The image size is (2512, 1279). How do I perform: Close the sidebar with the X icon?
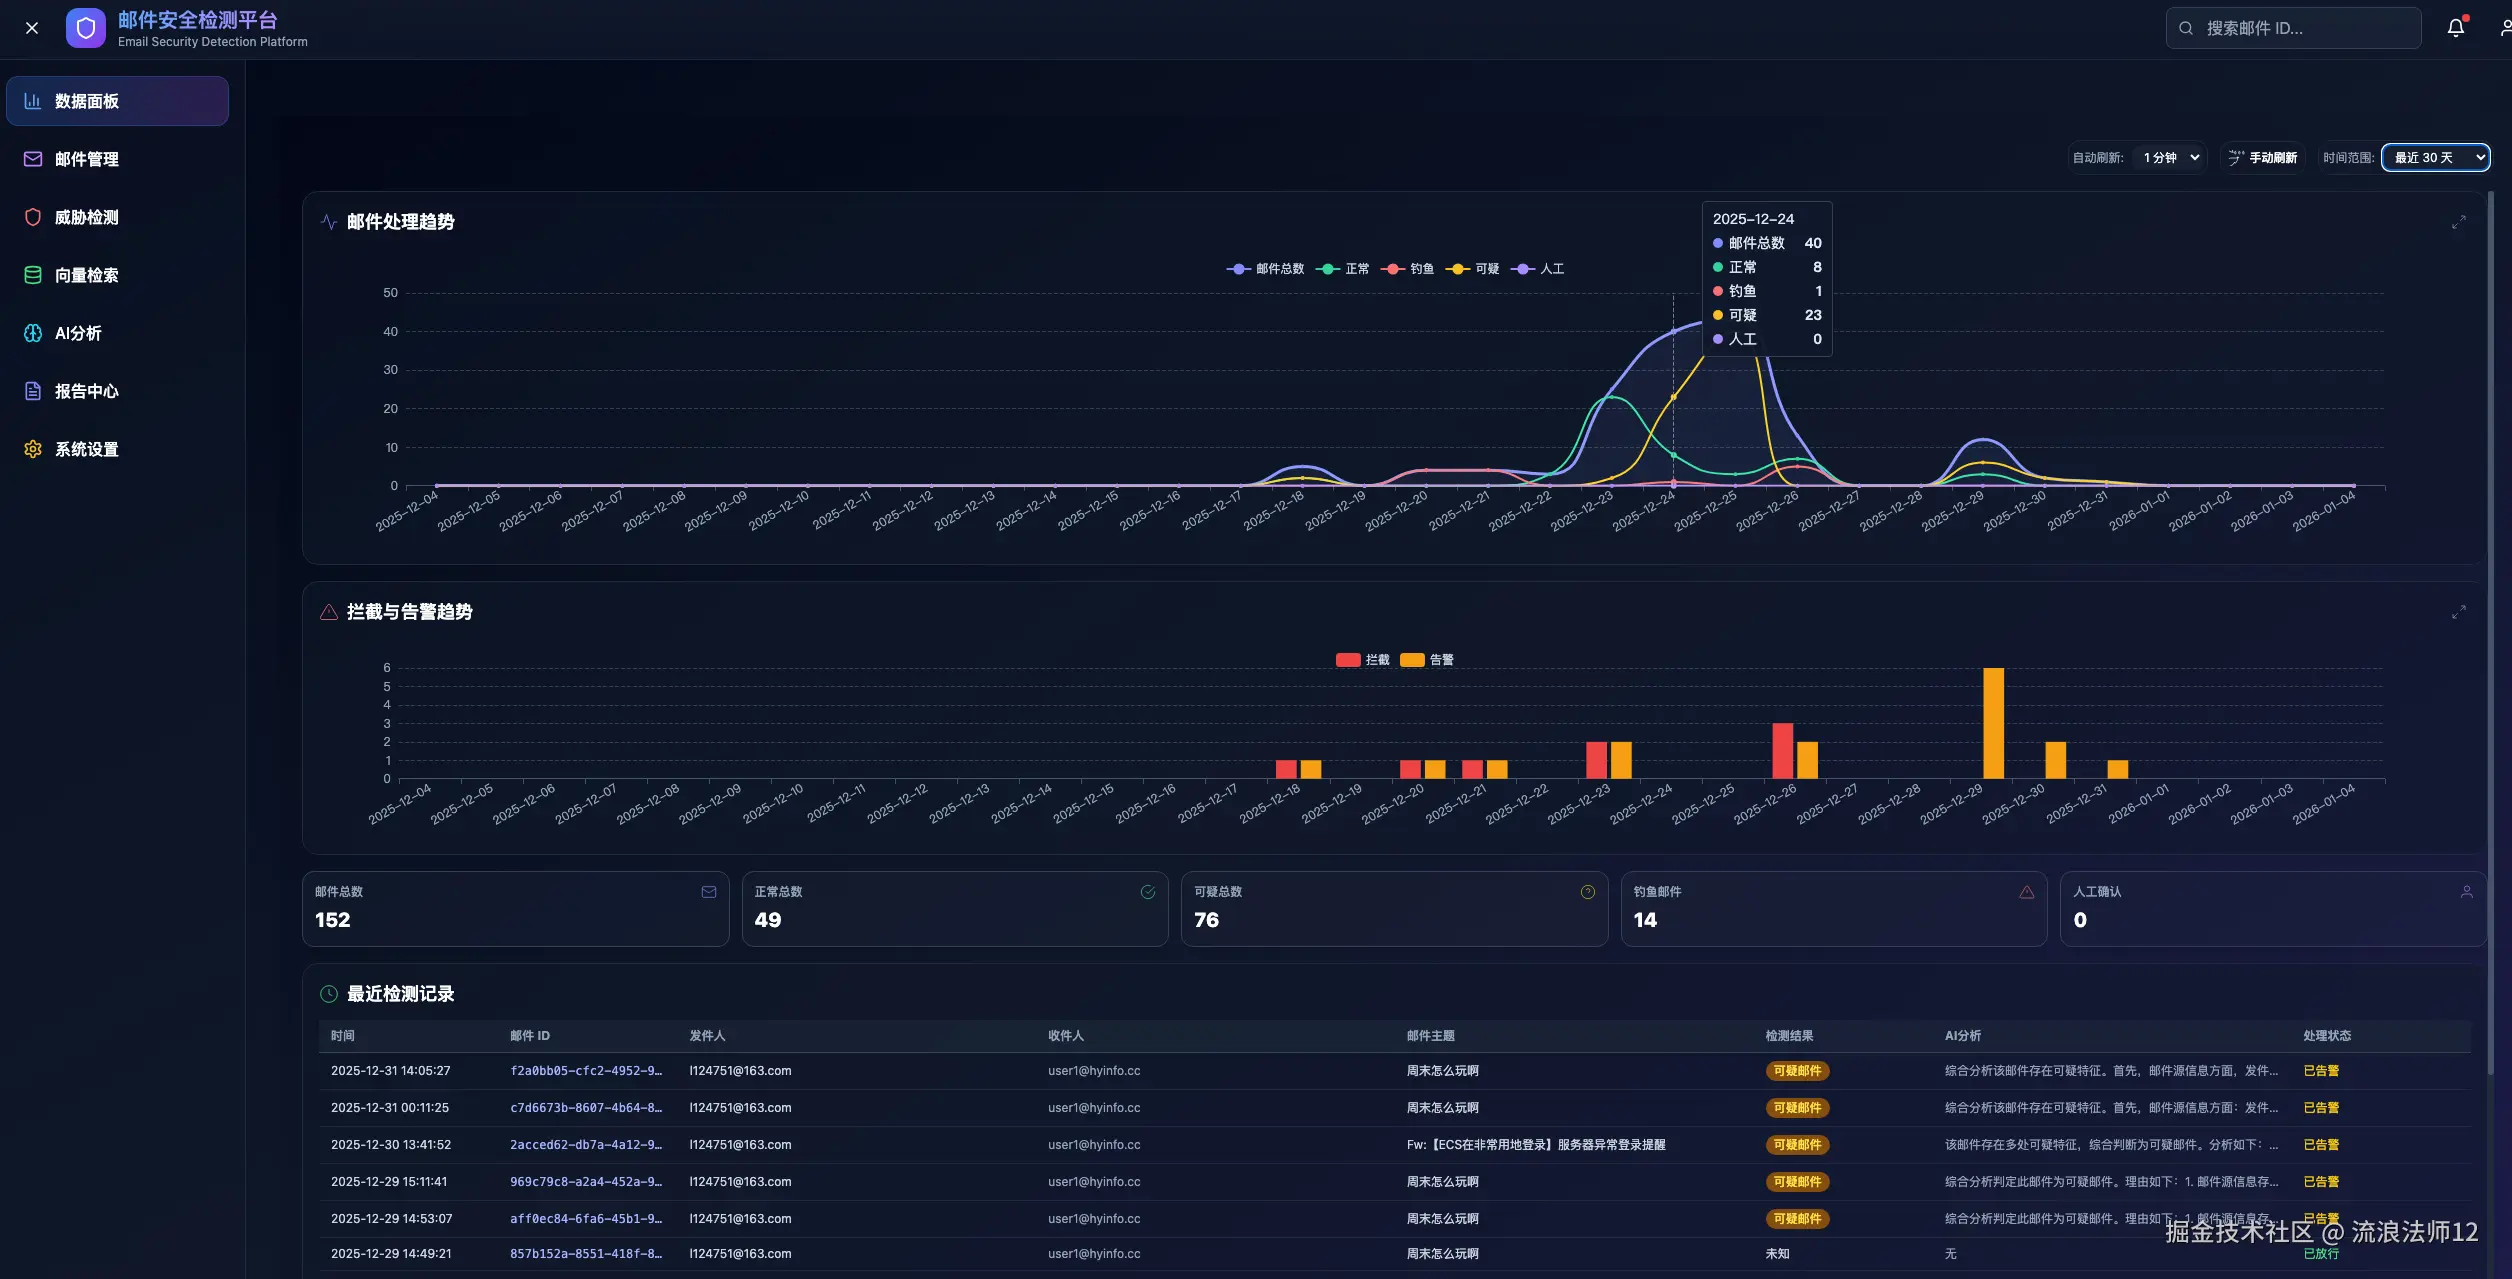[32, 28]
